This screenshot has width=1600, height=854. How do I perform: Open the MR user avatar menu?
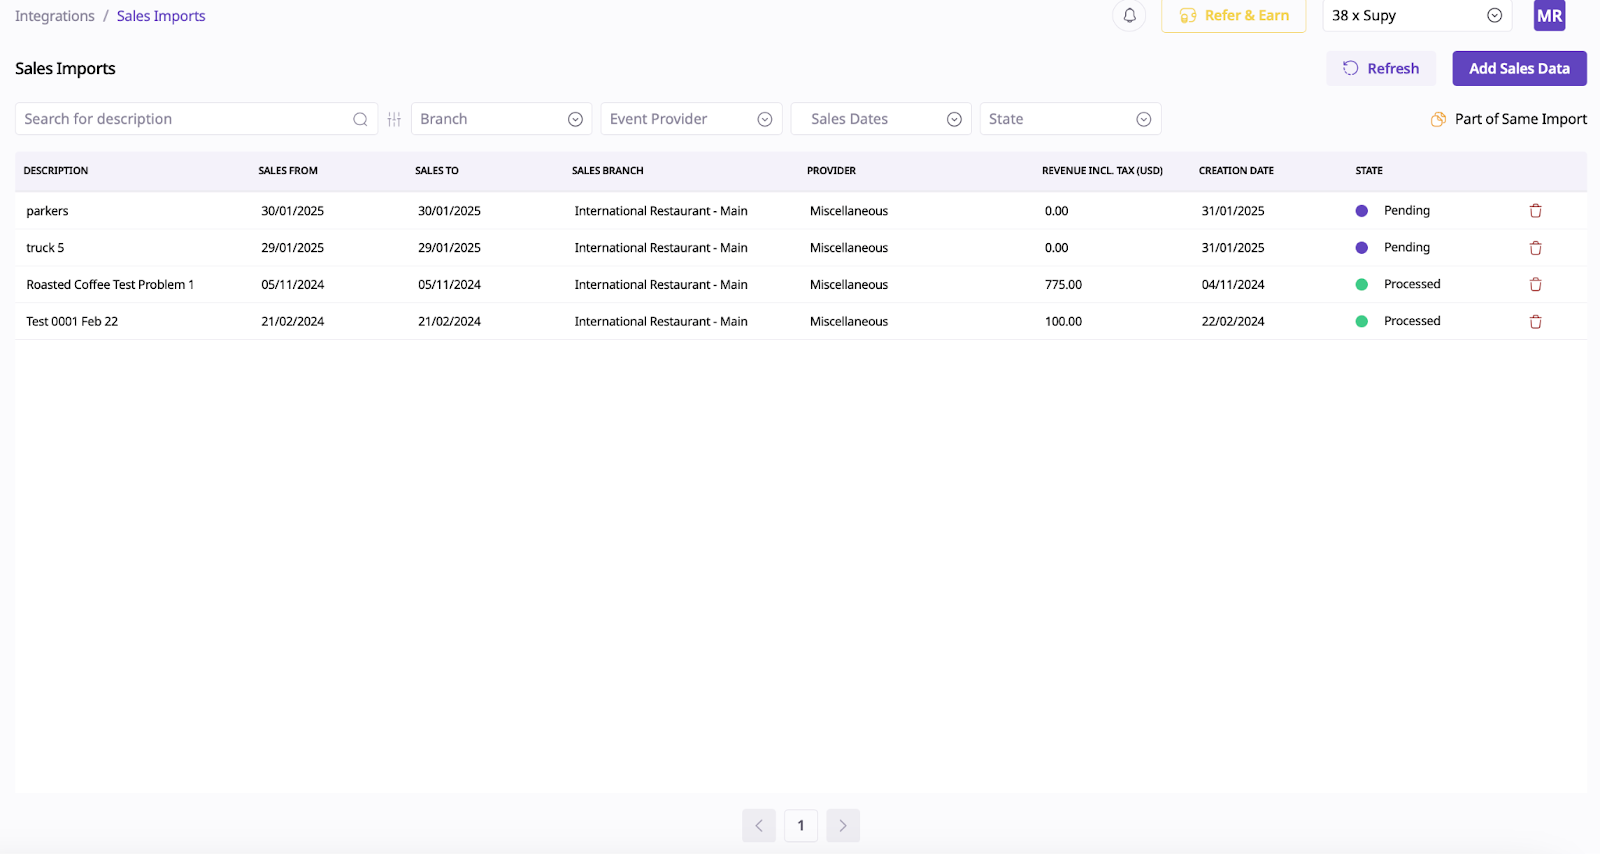(1549, 16)
